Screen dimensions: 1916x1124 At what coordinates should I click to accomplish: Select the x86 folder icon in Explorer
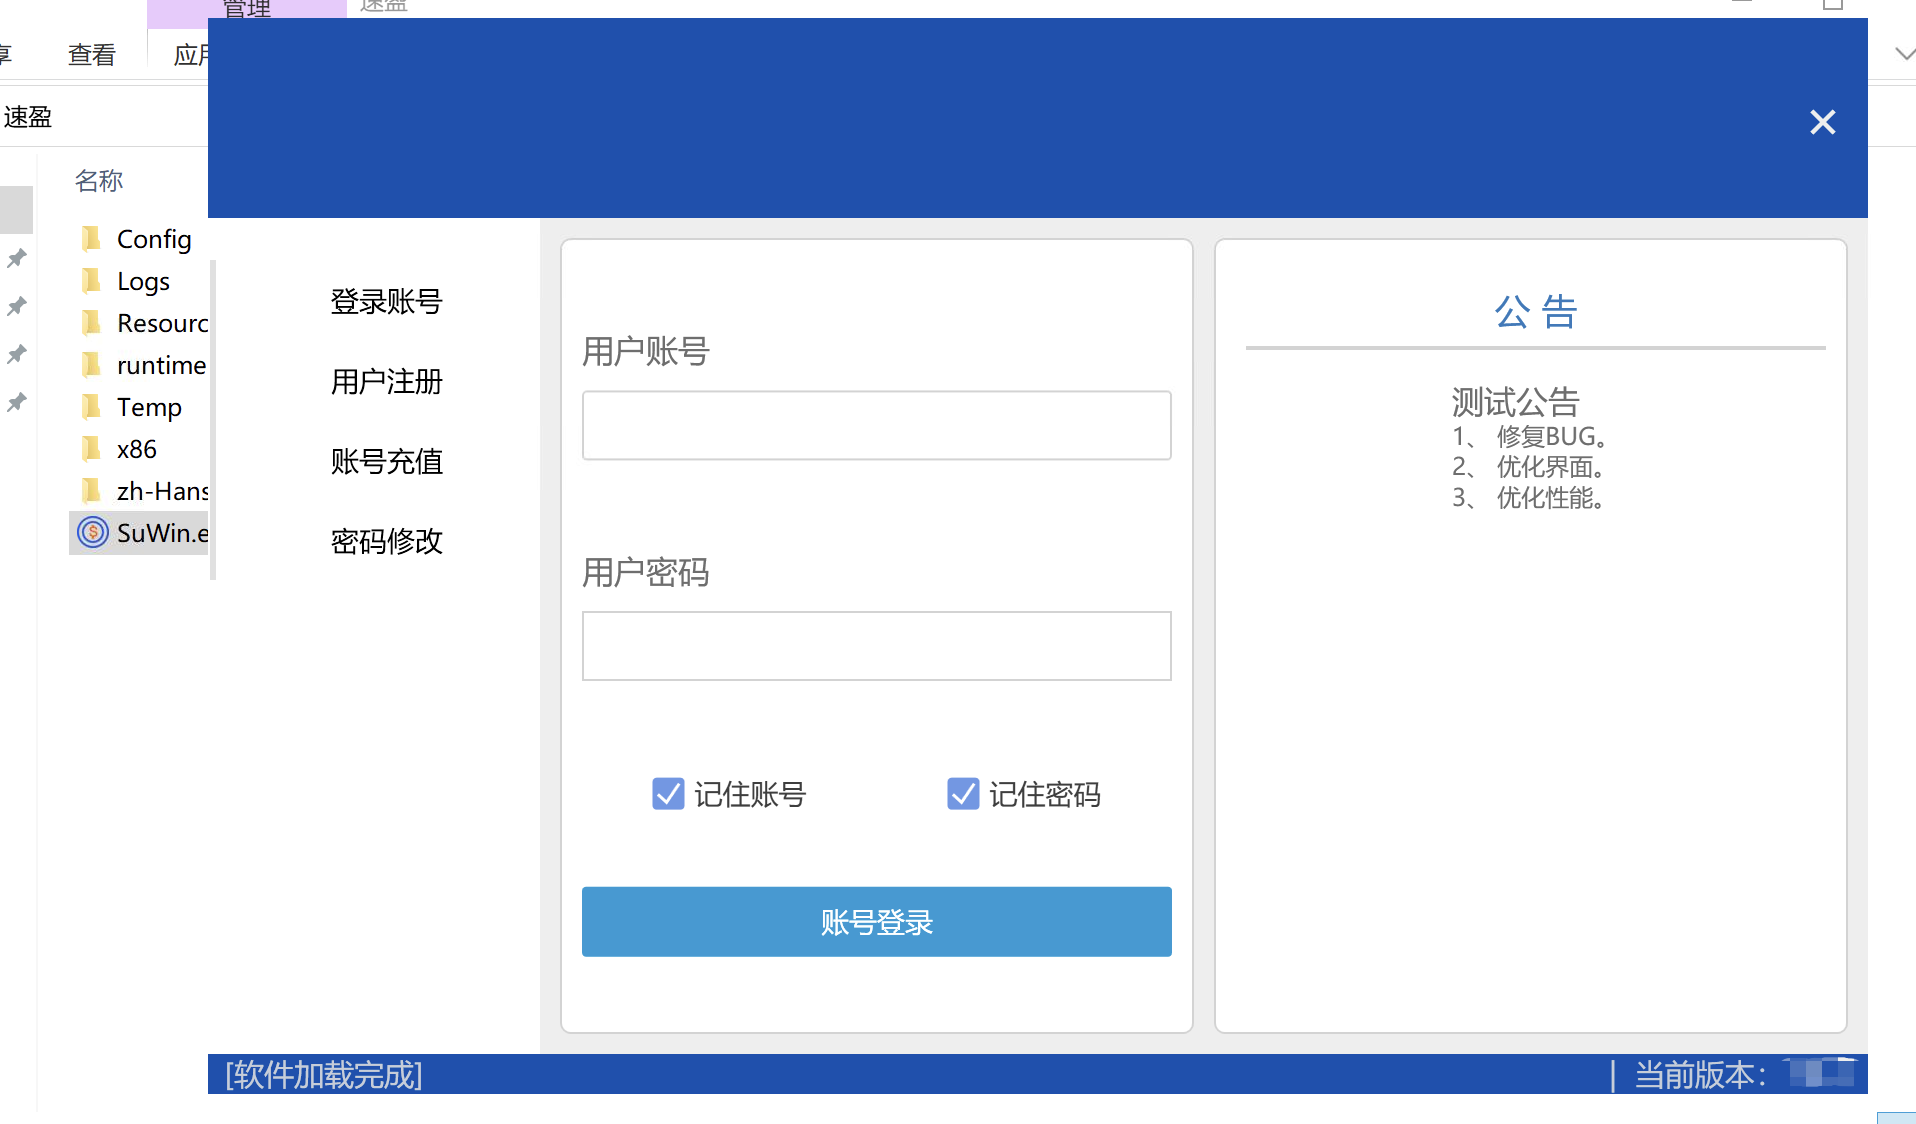[92, 448]
